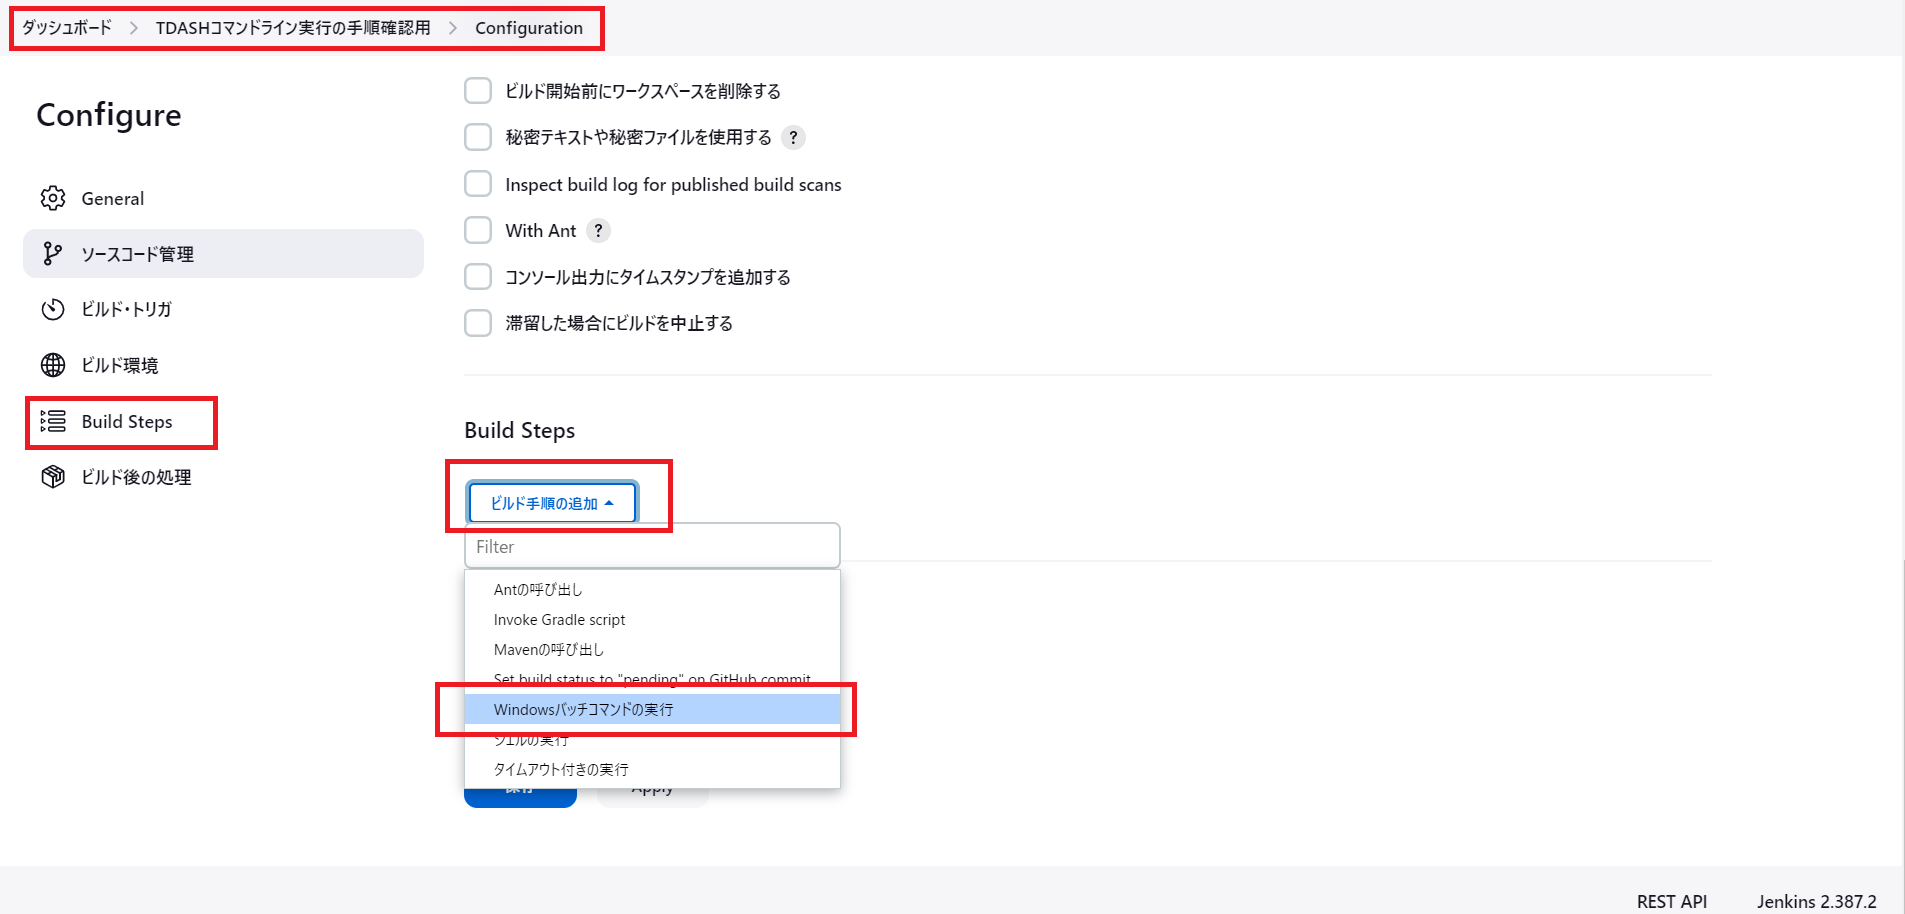This screenshot has width=1905, height=914.
Task: Click the Build Steps list icon
Action: (53, 421)
